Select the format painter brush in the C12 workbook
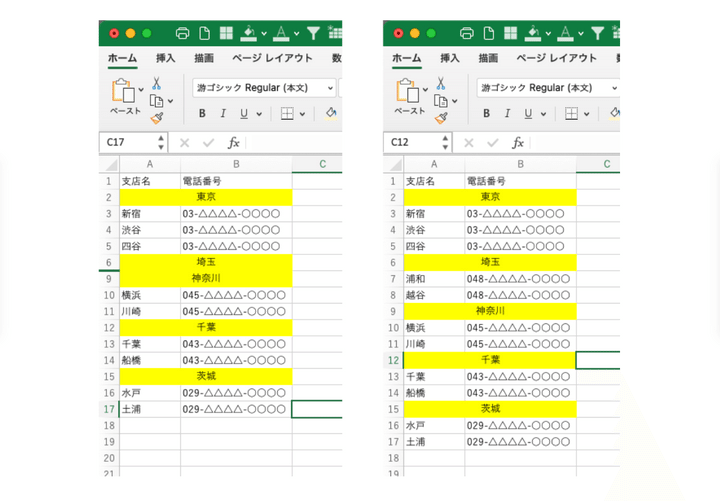Viewport: 720px width, 501px height. coord(441,118)
